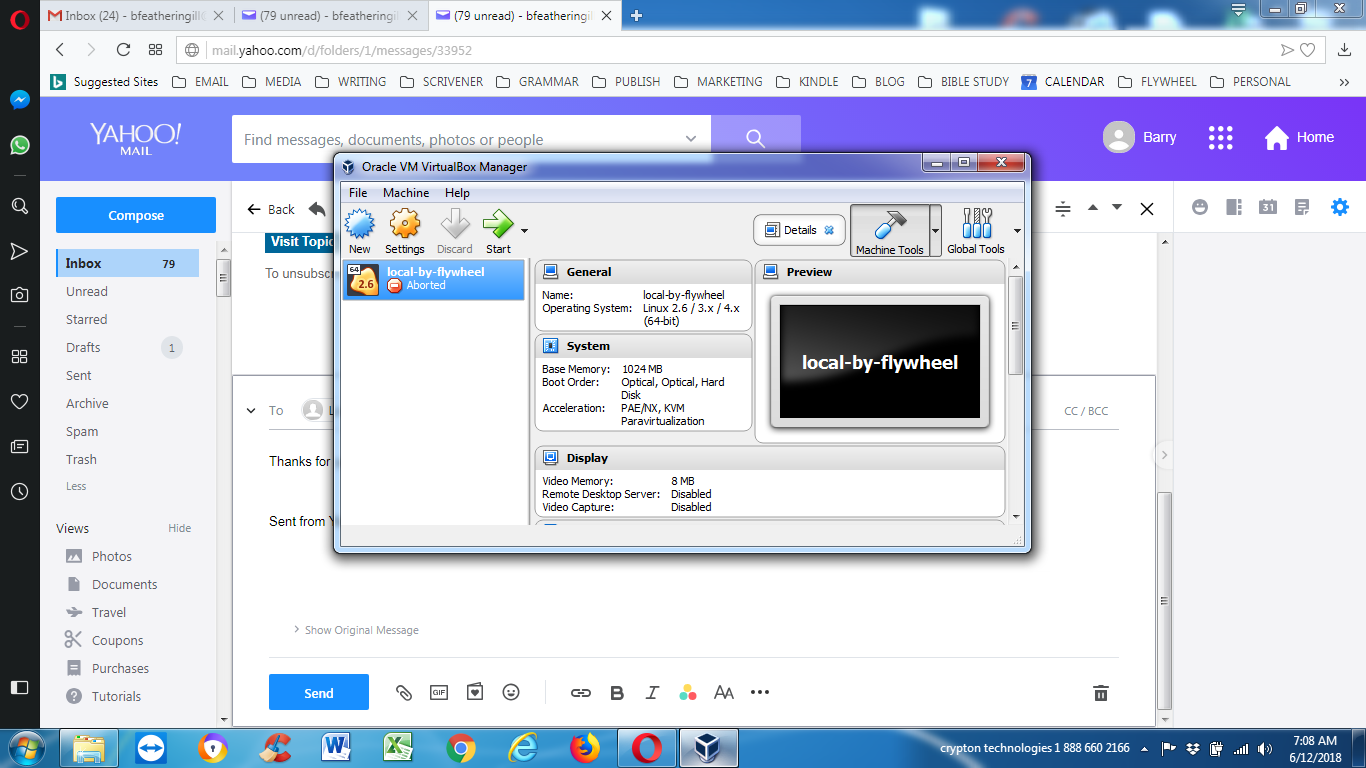Screen dimensions: 1366x768
Task: Open the Inbox folder
Action: [x=127, y=264]
